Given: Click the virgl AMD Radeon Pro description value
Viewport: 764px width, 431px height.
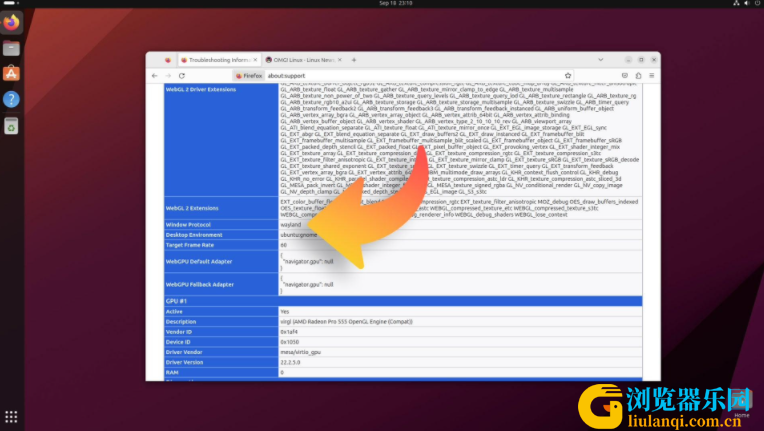Looking at the screenshot, I should (x=346, y=322).
